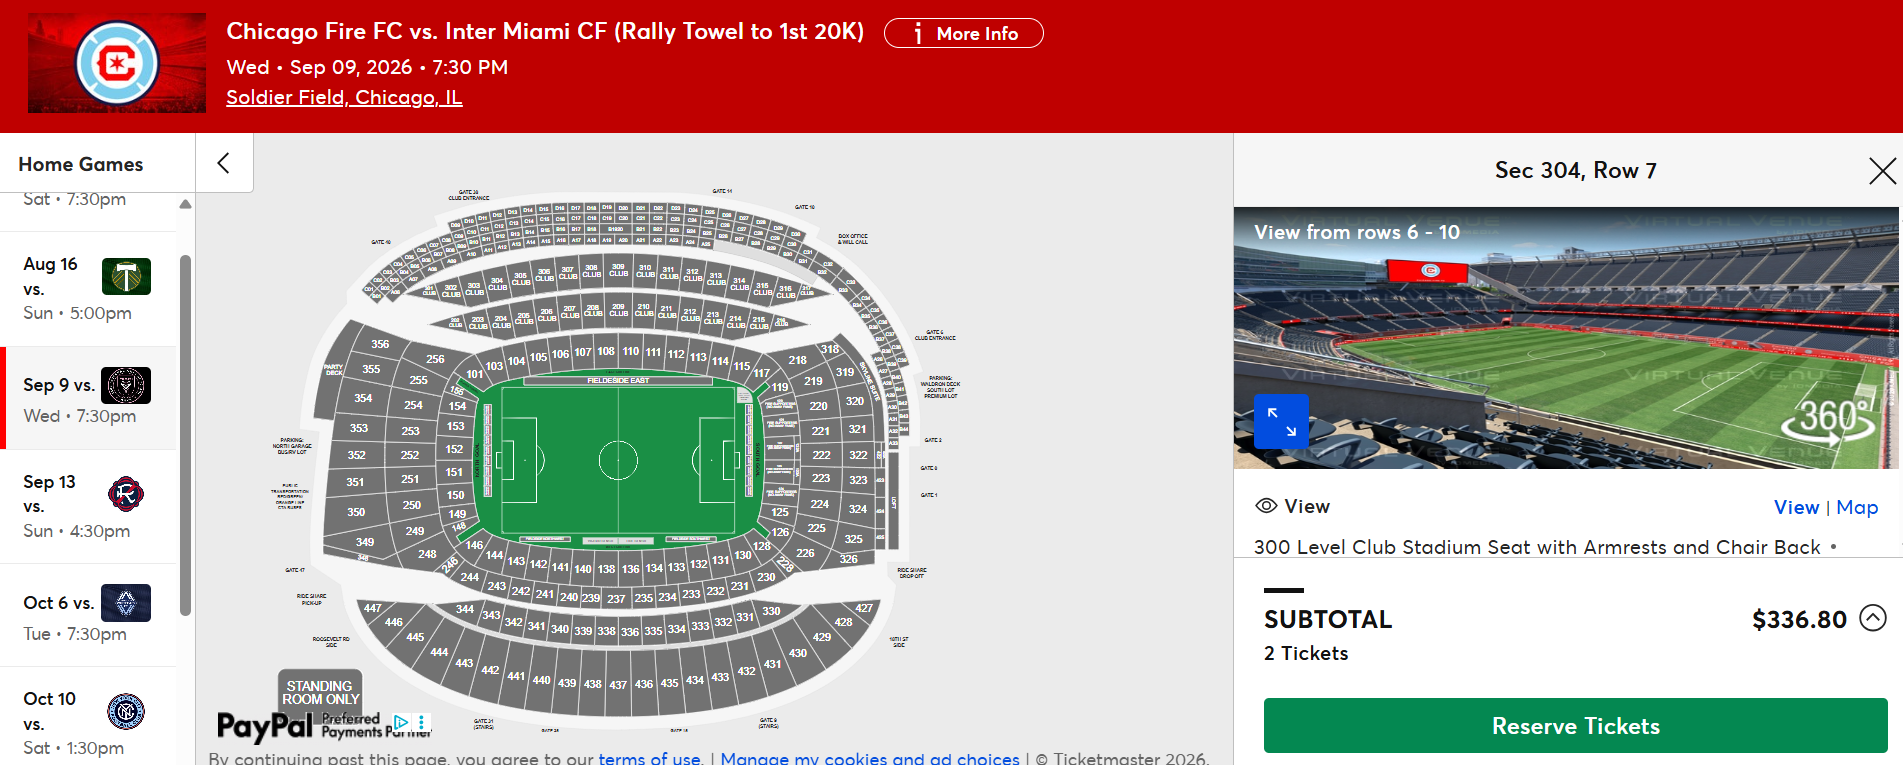
Task: Click the New England Revolution logo for Sep 13
Action: tap(126, 494)
